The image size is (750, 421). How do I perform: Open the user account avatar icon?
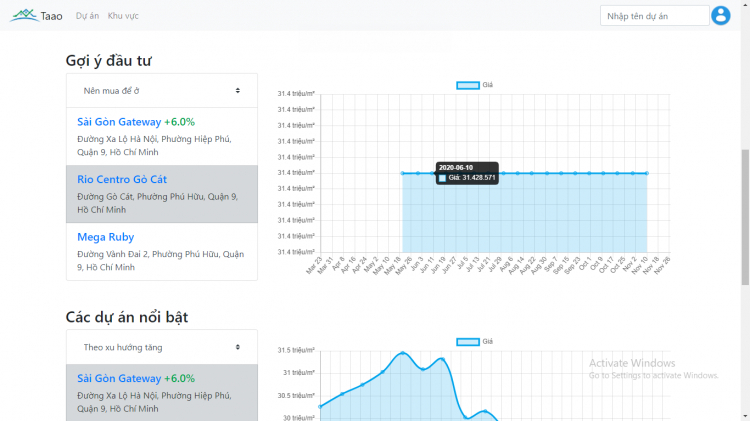click(x=720, y=15)
